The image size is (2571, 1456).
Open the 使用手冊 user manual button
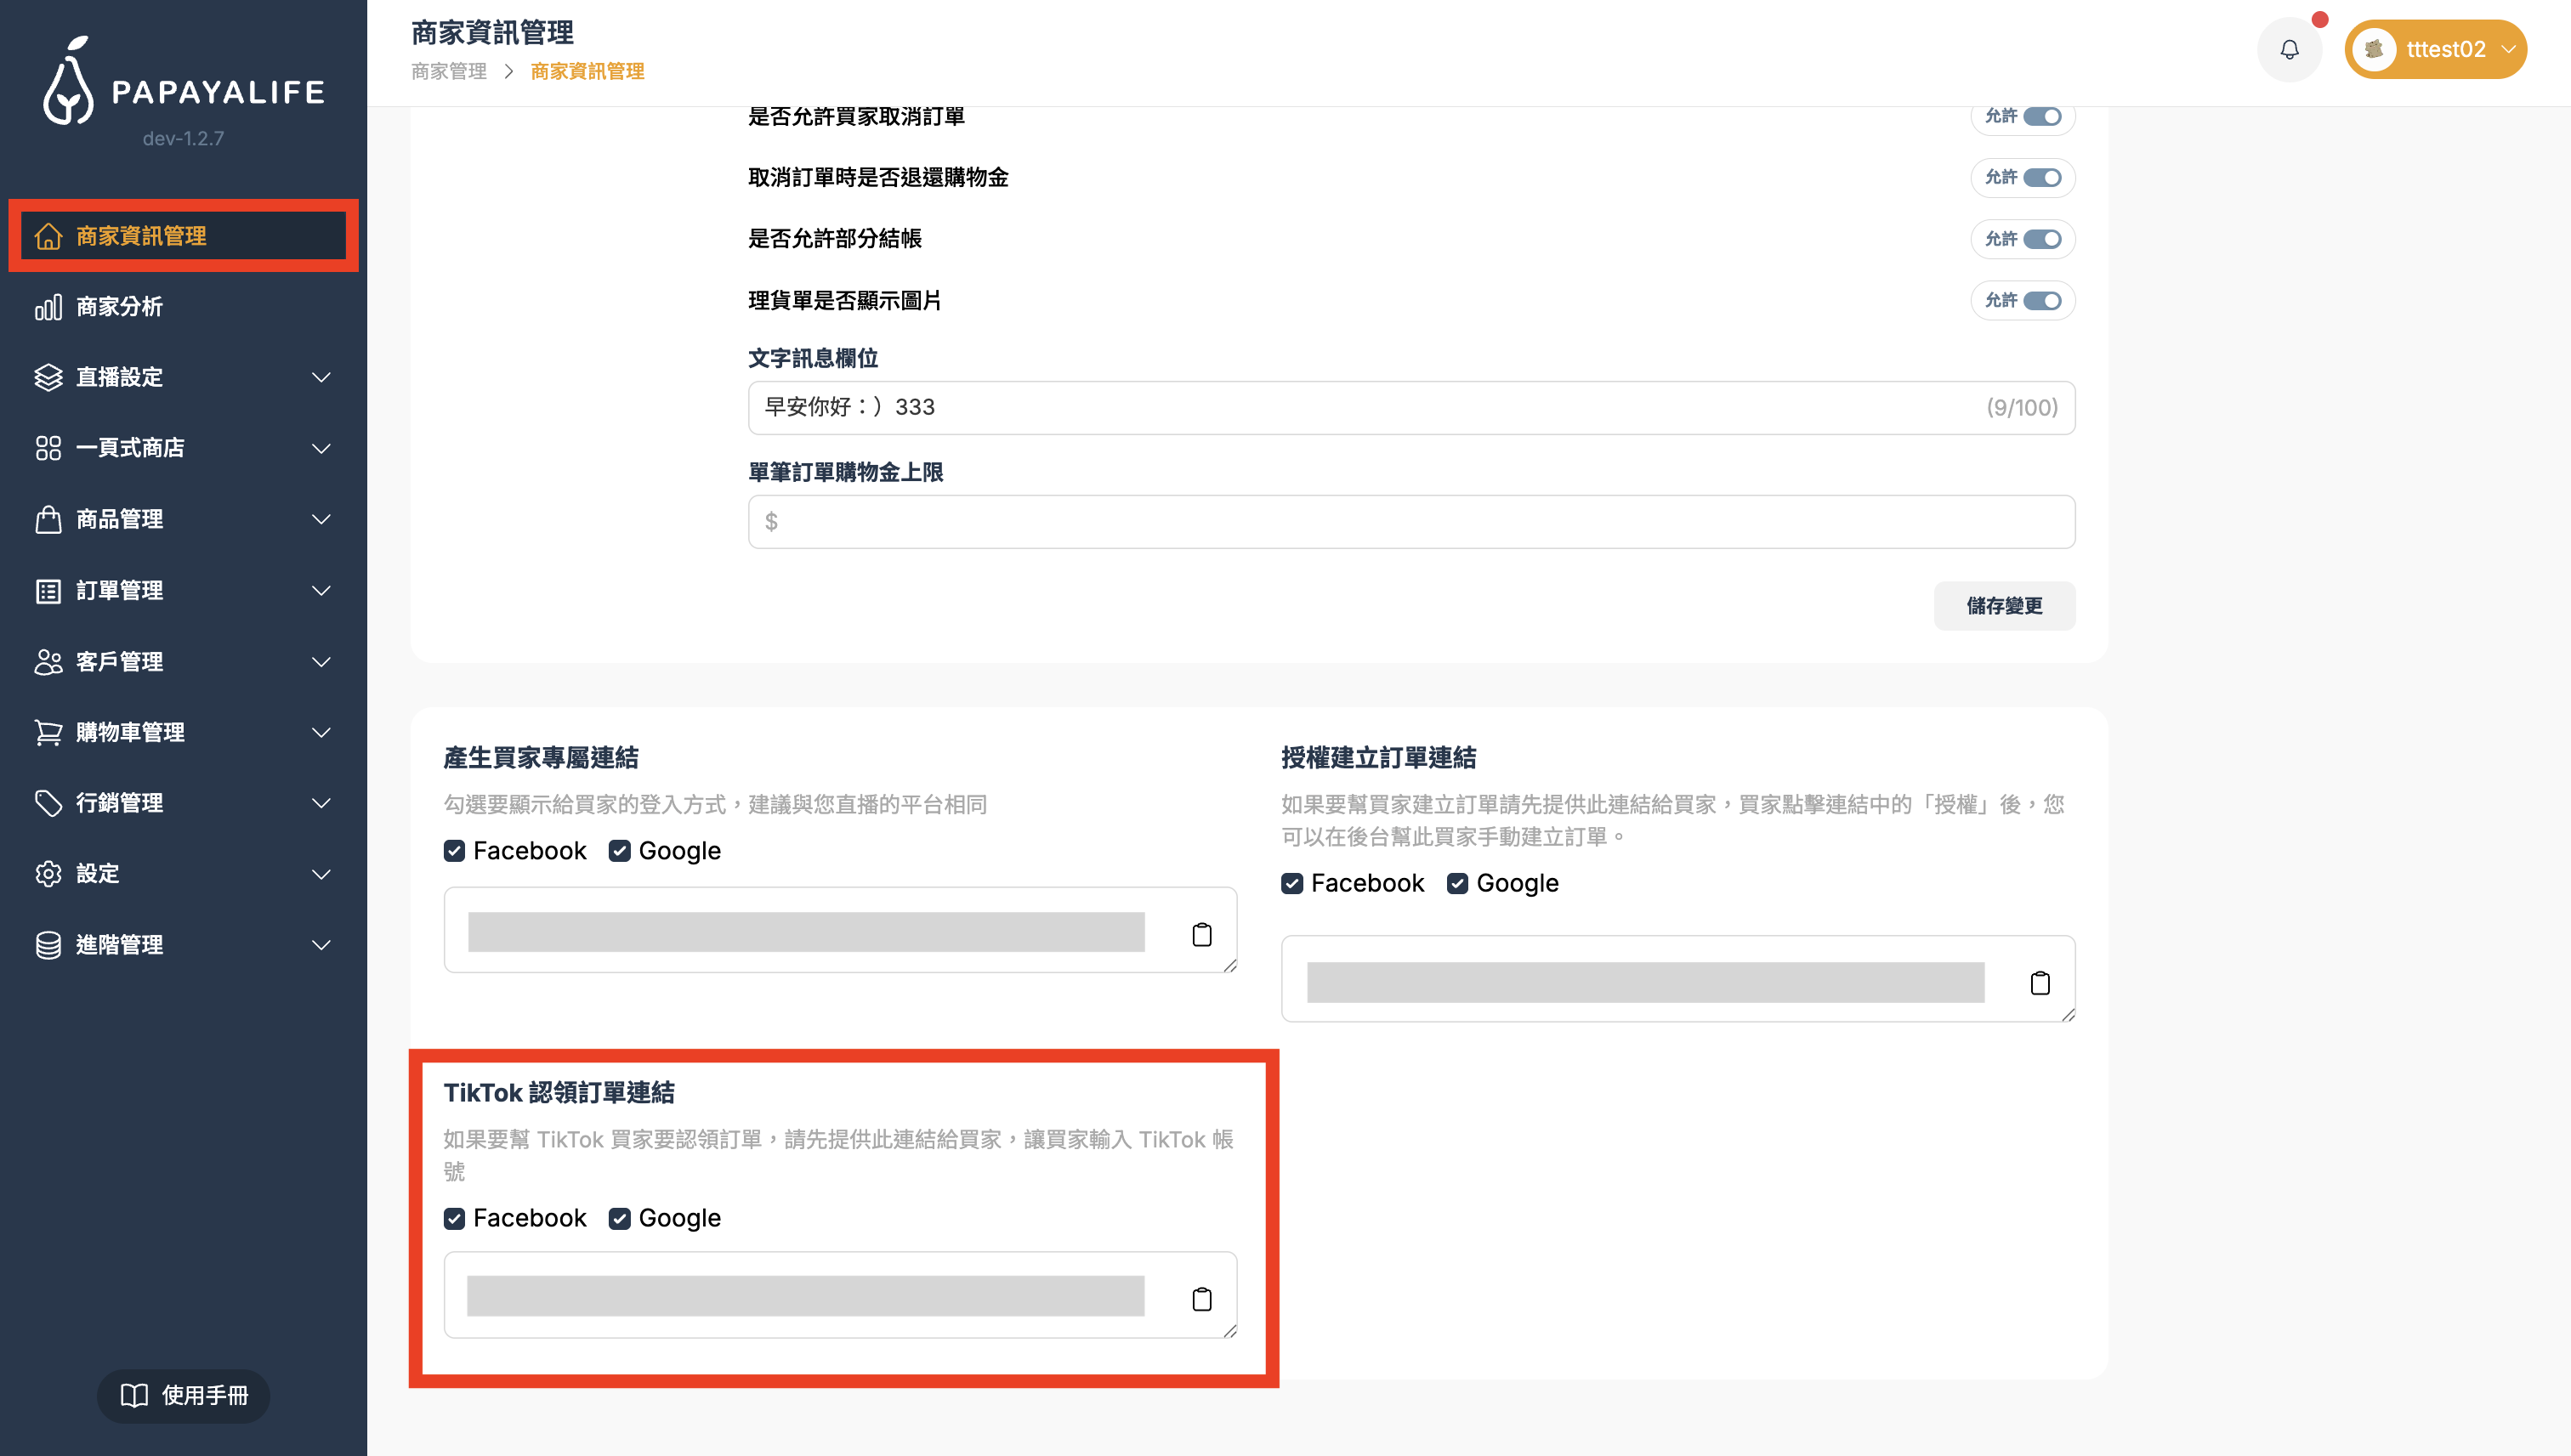(184, 1395)
